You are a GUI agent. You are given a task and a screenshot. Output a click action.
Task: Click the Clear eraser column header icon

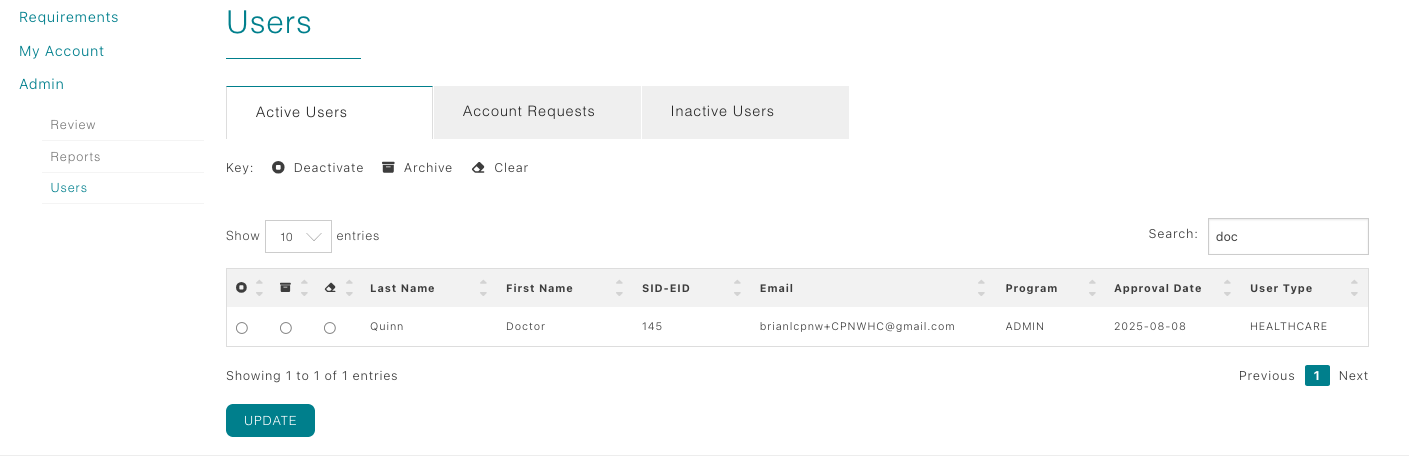coord(330,288)
